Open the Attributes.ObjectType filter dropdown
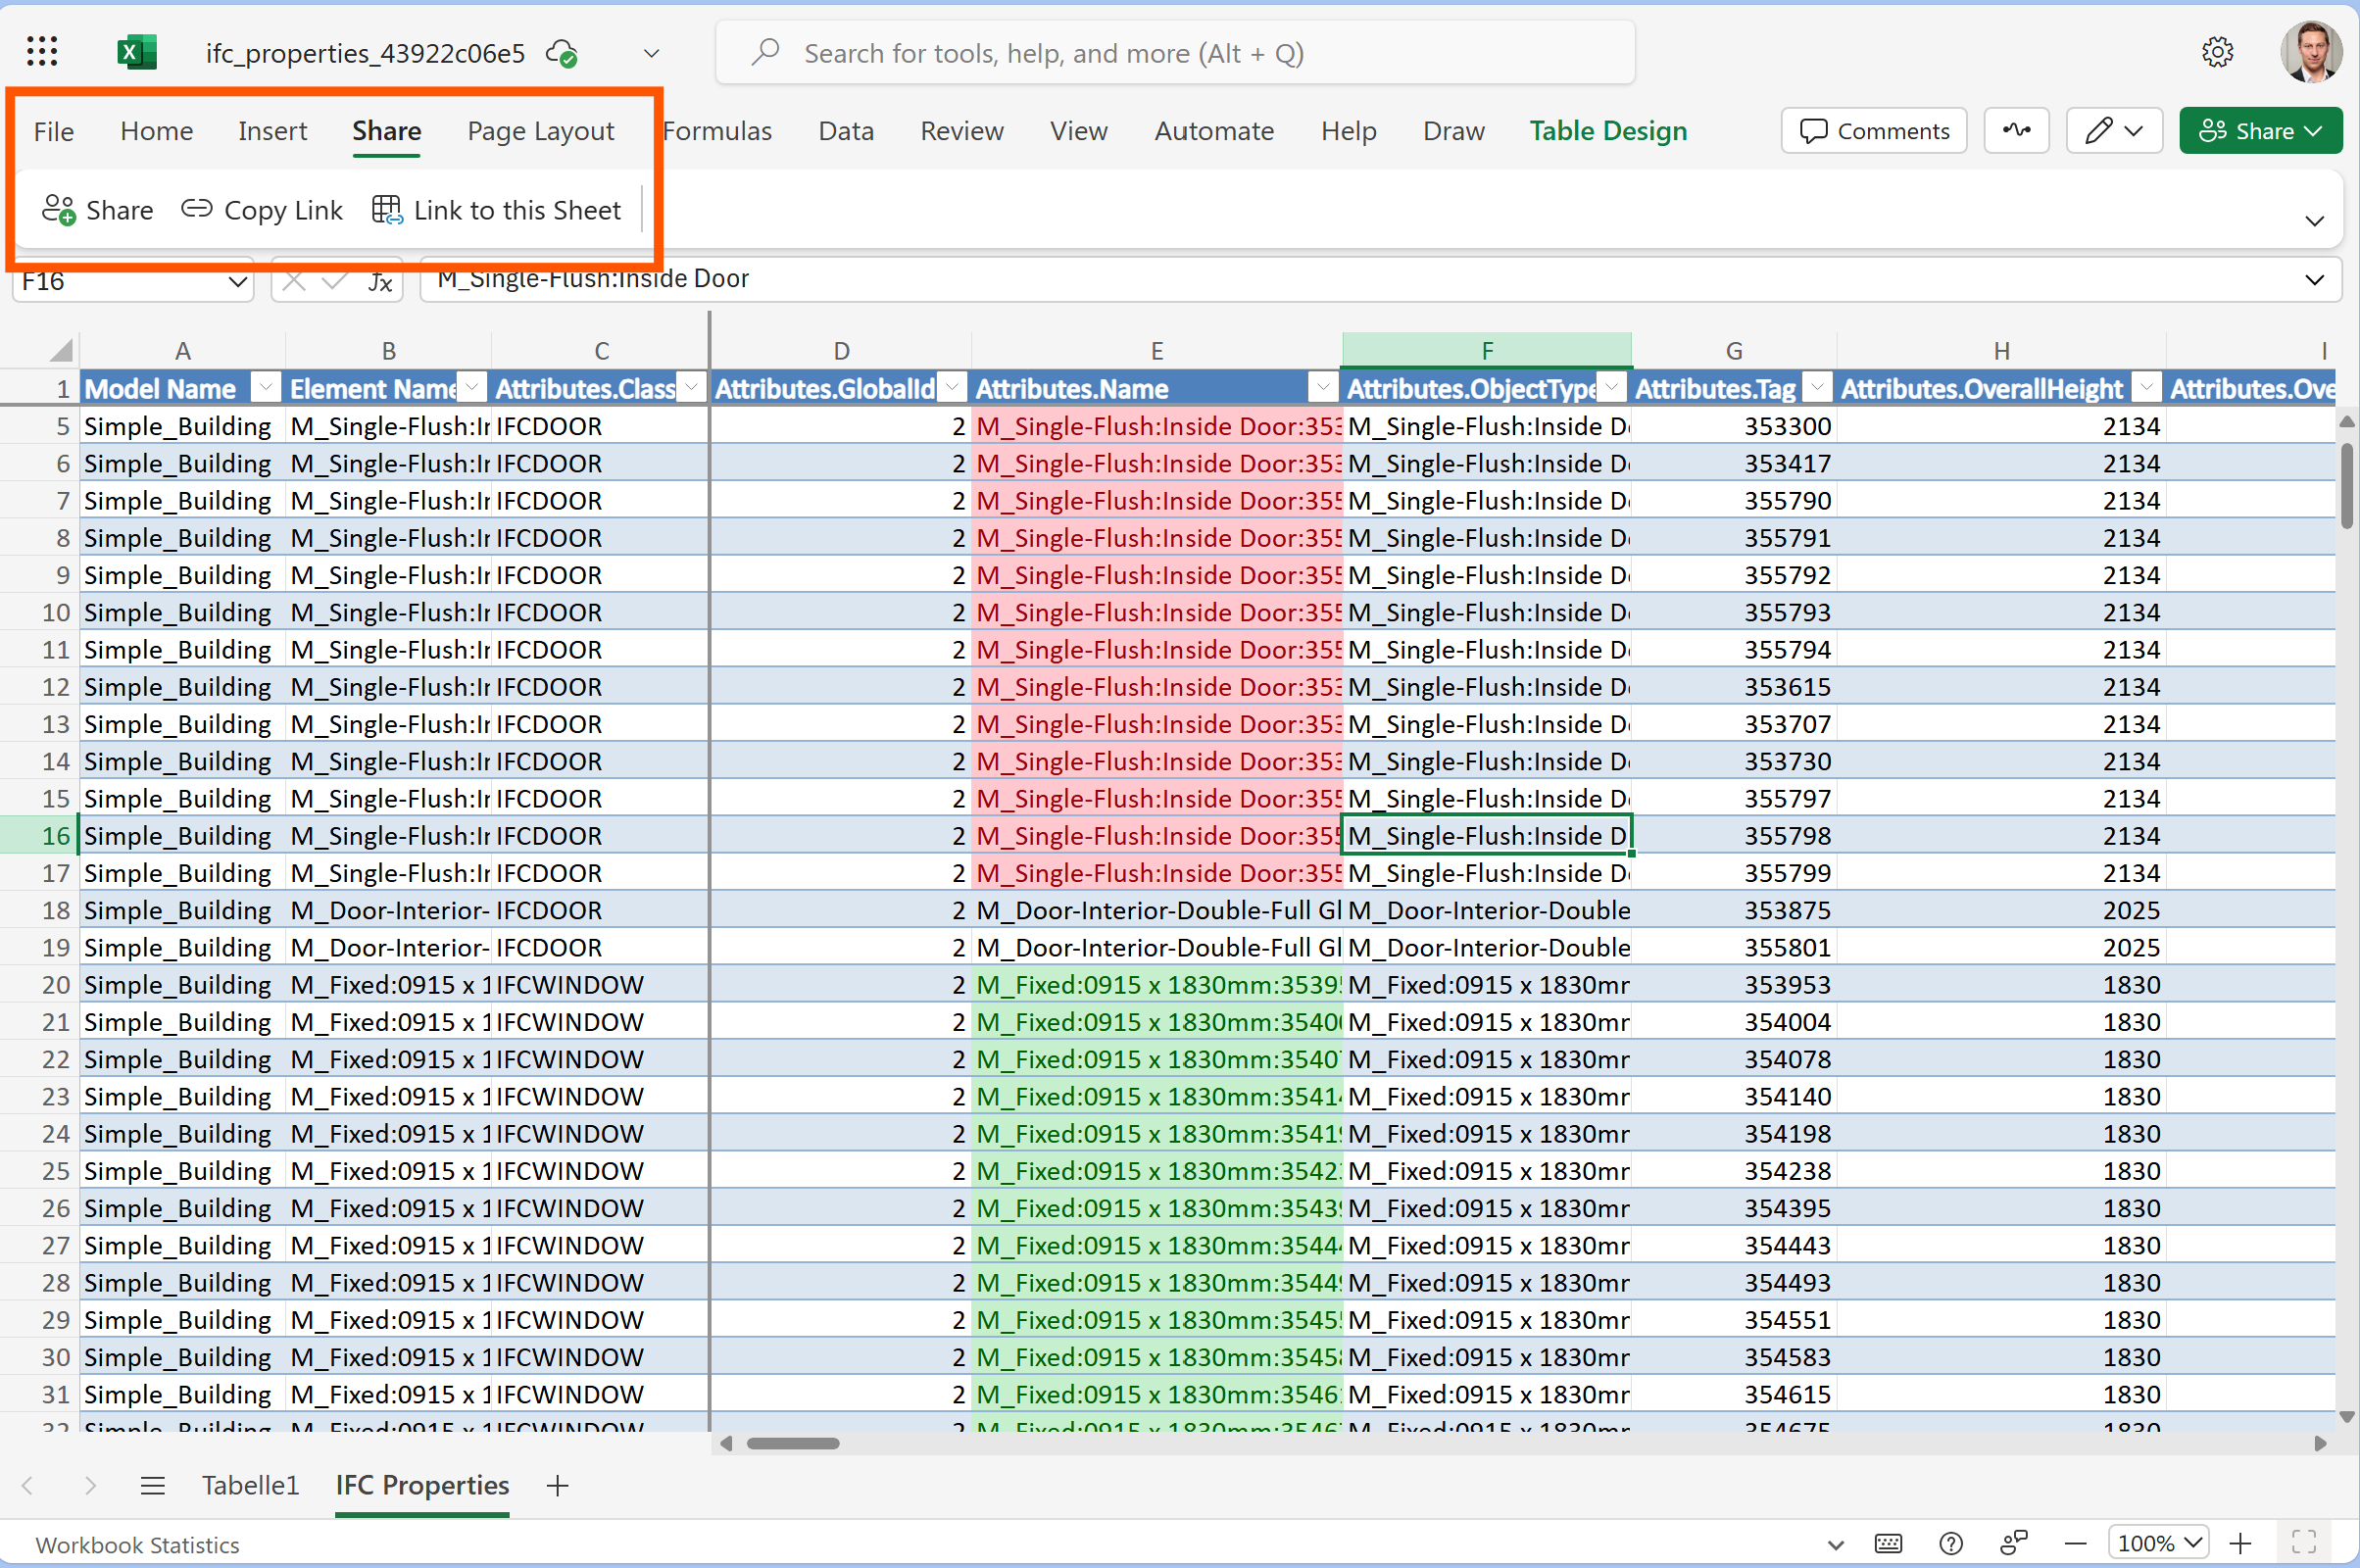 click(x=1612, y=387)
